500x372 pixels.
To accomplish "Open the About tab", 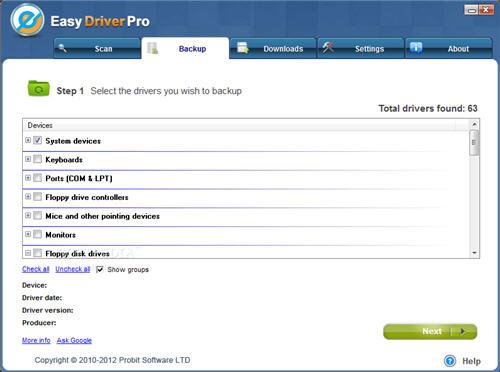I will point(449,48).
